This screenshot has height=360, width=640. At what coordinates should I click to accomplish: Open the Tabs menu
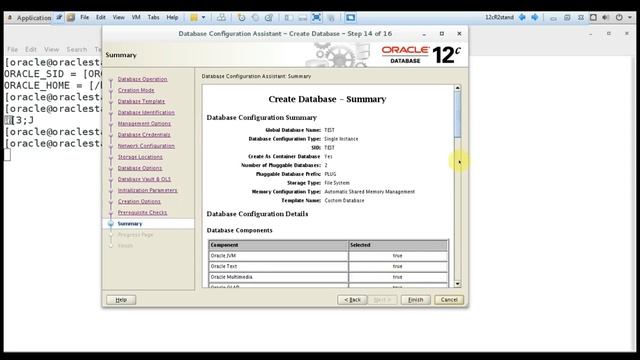(x=153, y=17)
